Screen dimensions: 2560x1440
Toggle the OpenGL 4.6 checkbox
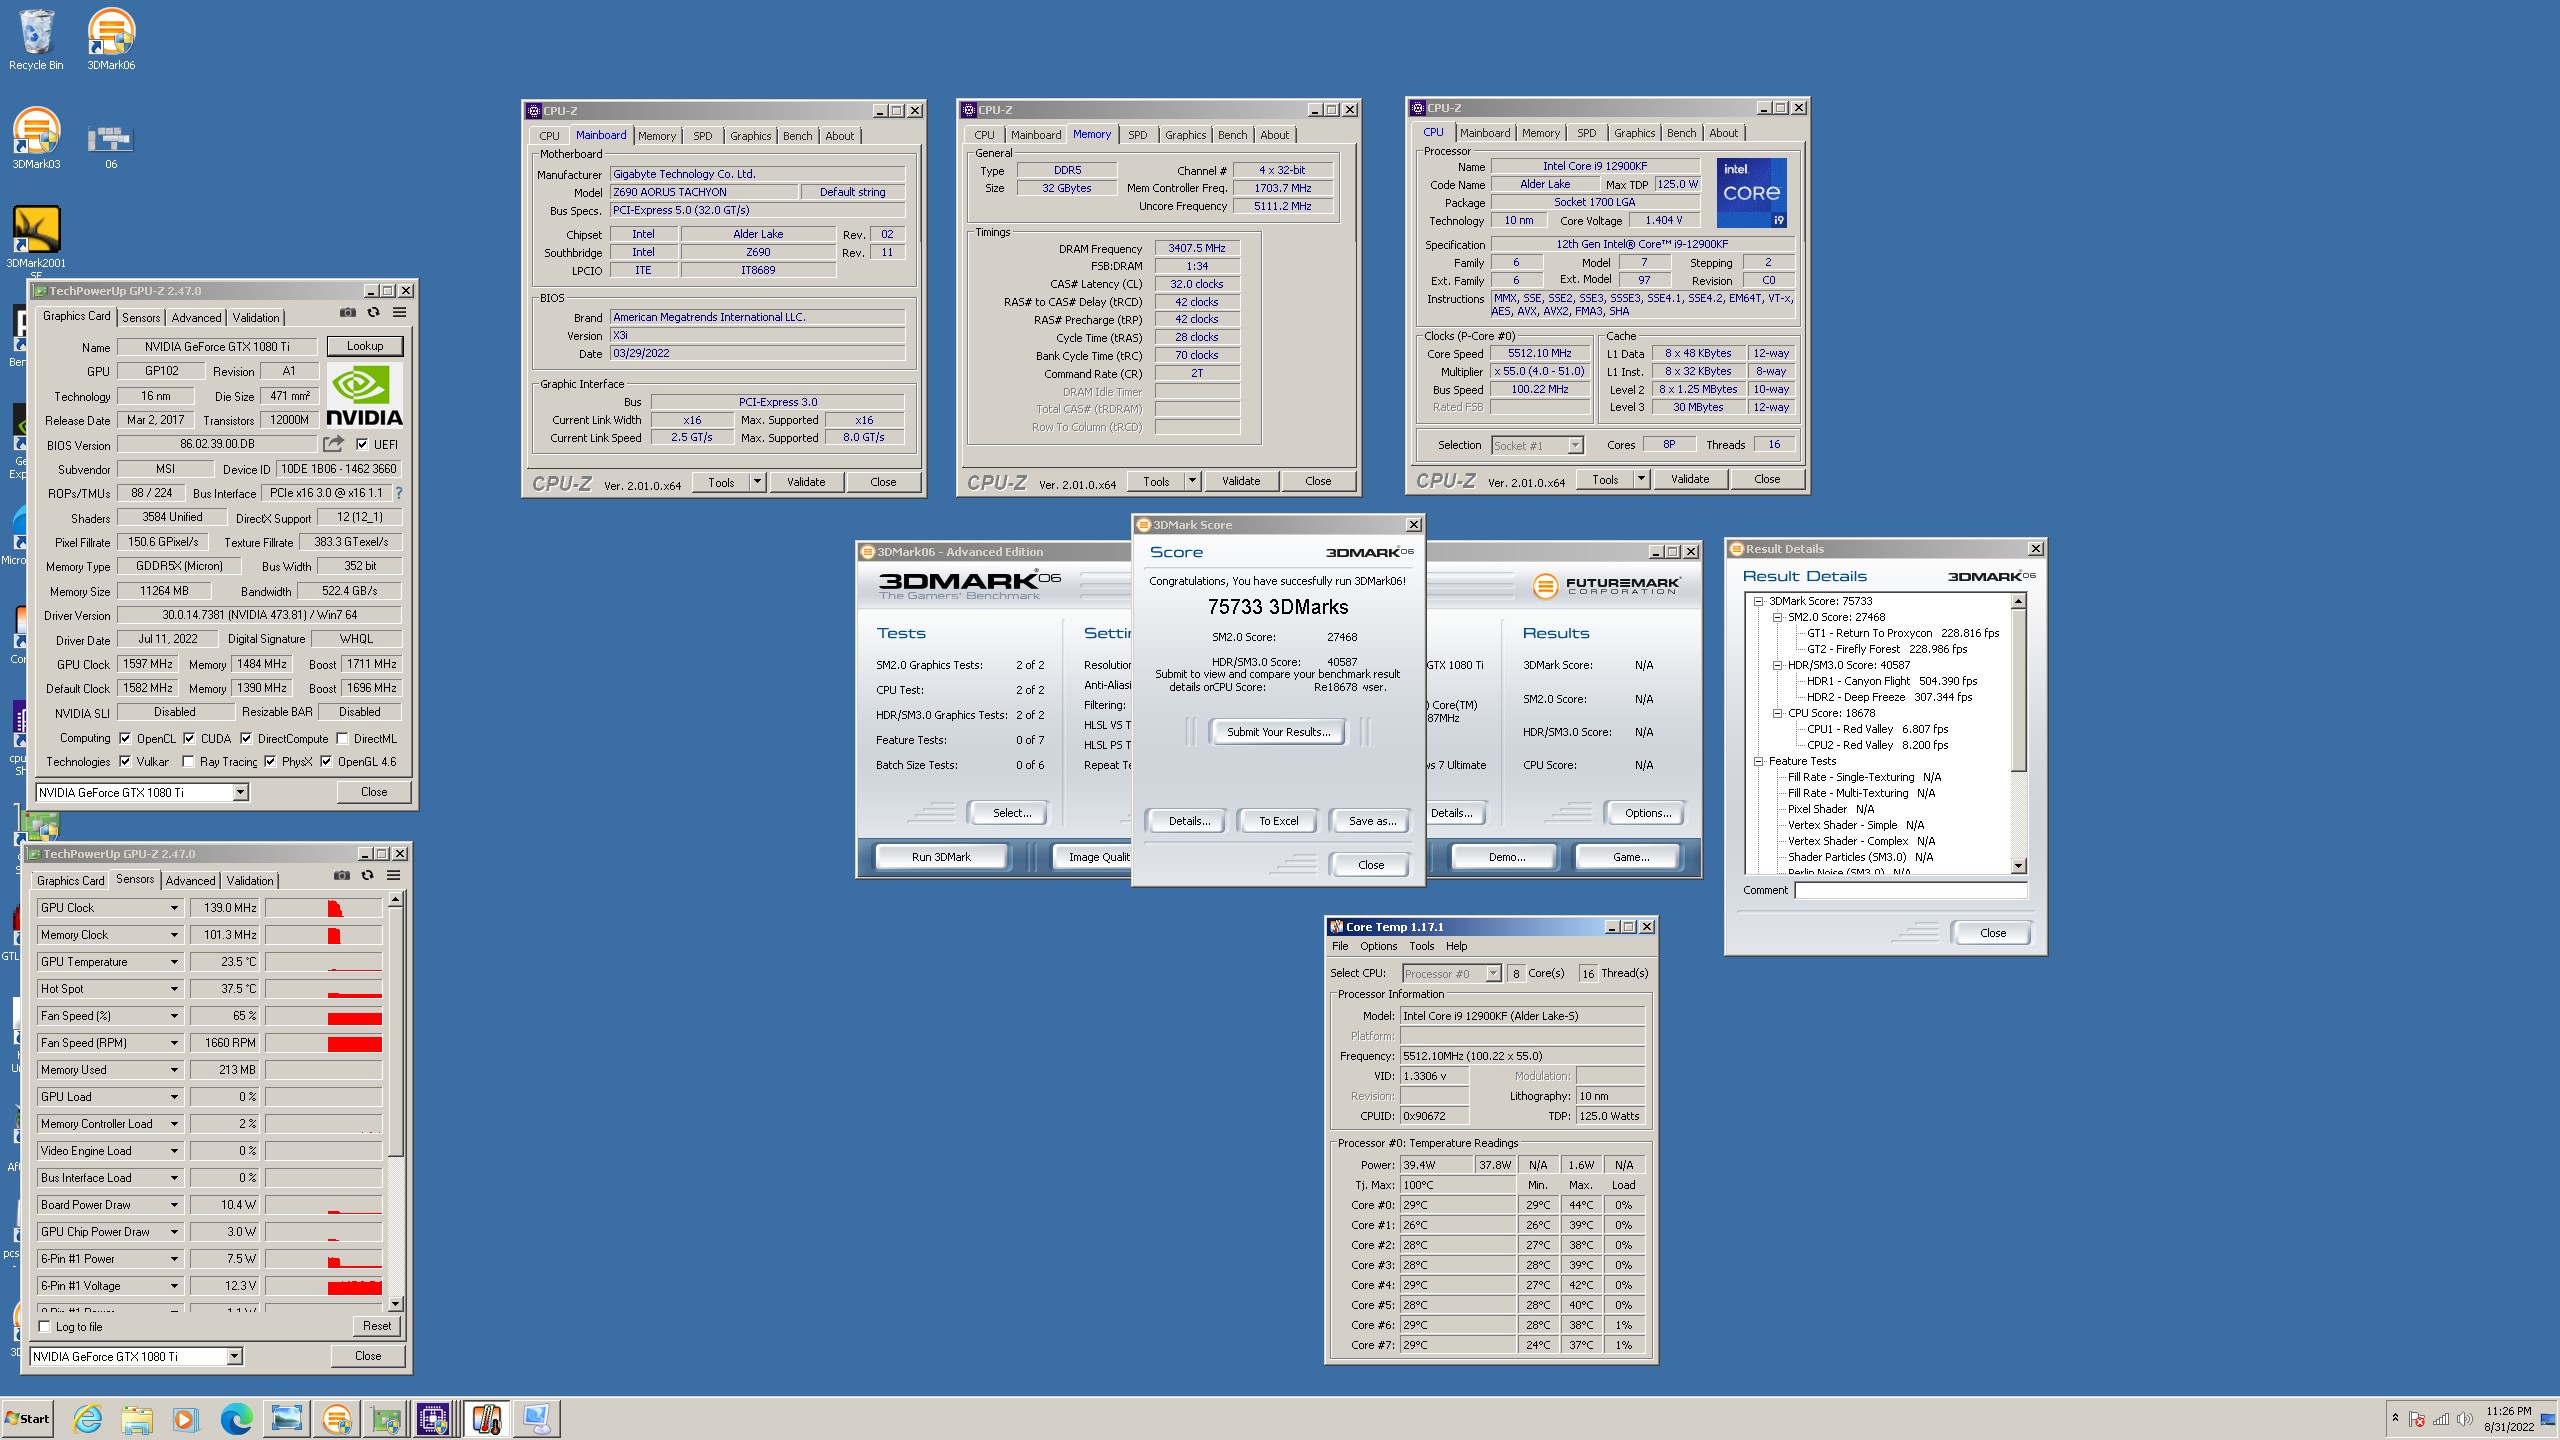click(x=326, y=761)
